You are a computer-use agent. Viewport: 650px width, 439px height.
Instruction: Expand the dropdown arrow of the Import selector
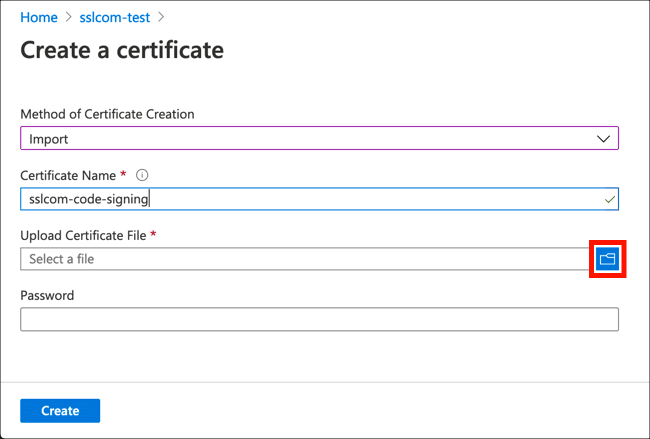coord(603,139)
